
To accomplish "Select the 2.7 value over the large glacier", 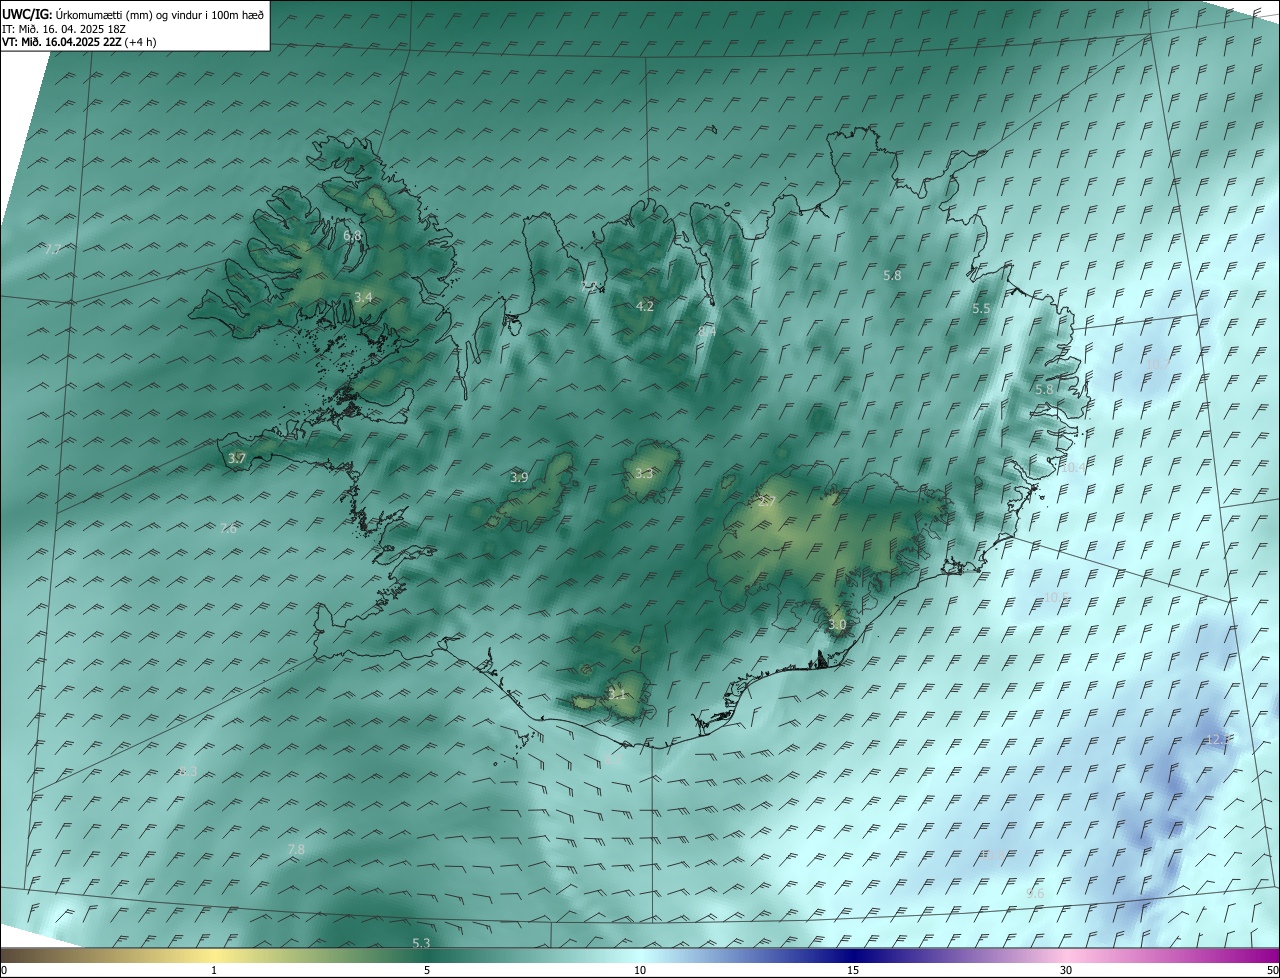I will [x=767, y=501].
